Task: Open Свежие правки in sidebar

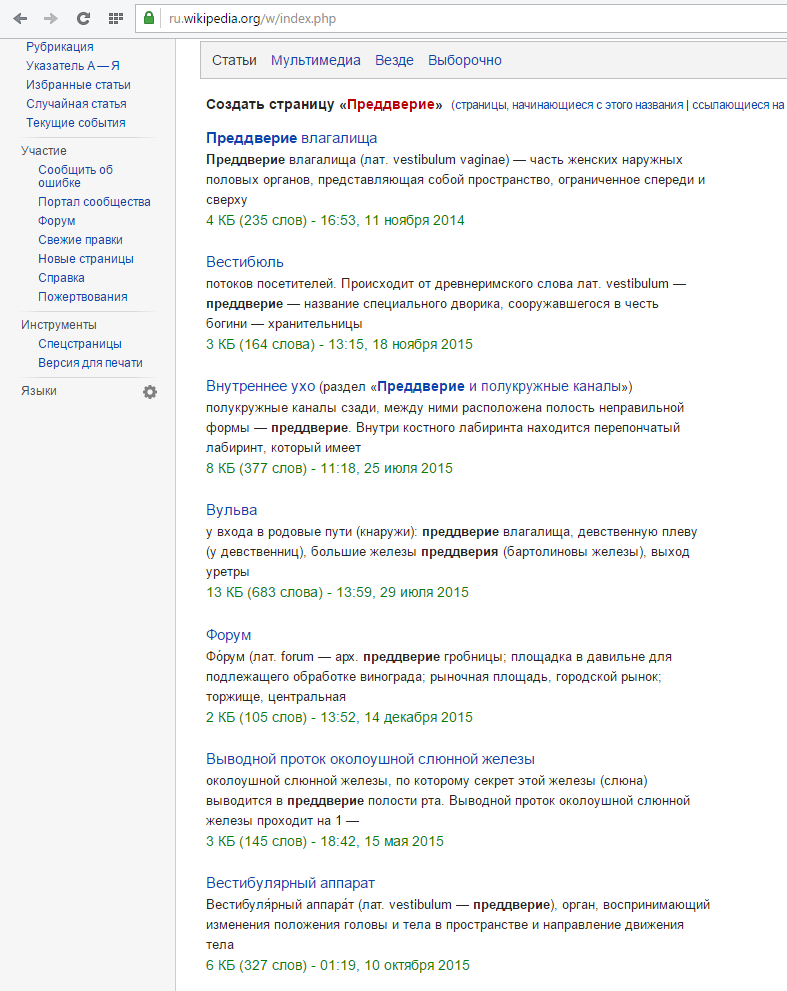Action: point(80,240)
